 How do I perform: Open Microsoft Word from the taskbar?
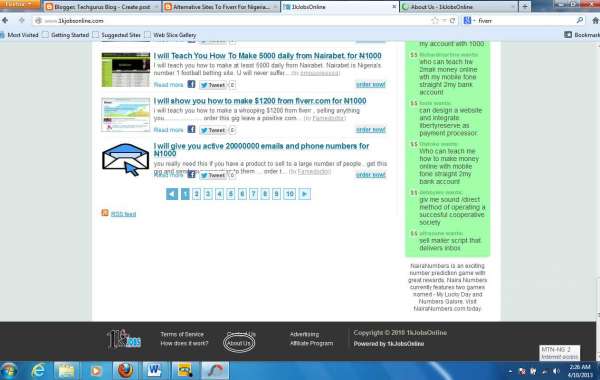click(x=154, y=370)
